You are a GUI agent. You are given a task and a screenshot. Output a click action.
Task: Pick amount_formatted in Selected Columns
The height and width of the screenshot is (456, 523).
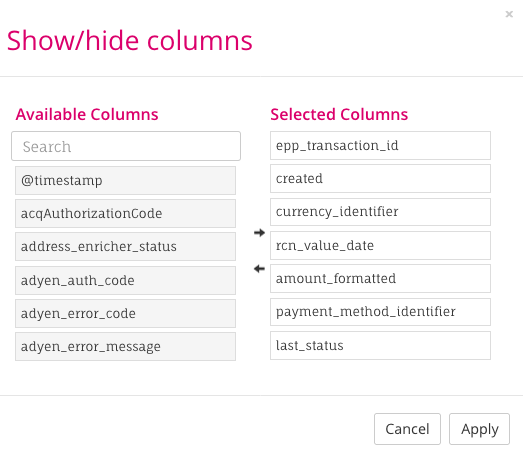pyautogui.click(x=380, y=279)
